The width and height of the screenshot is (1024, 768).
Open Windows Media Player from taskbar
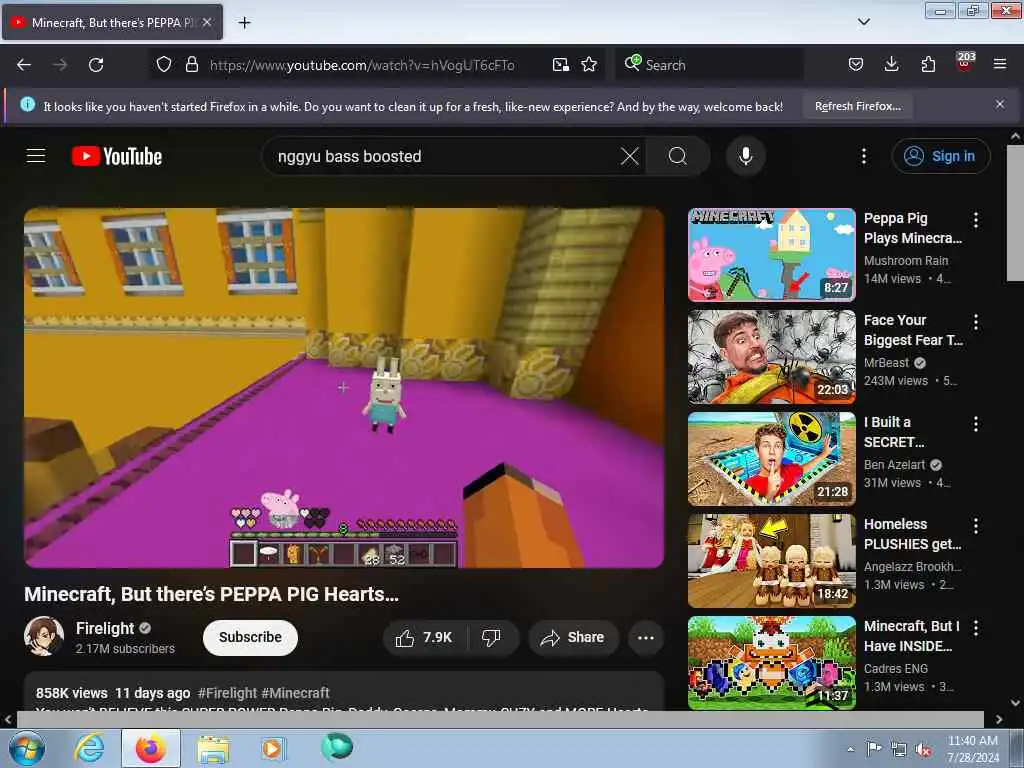272,748
